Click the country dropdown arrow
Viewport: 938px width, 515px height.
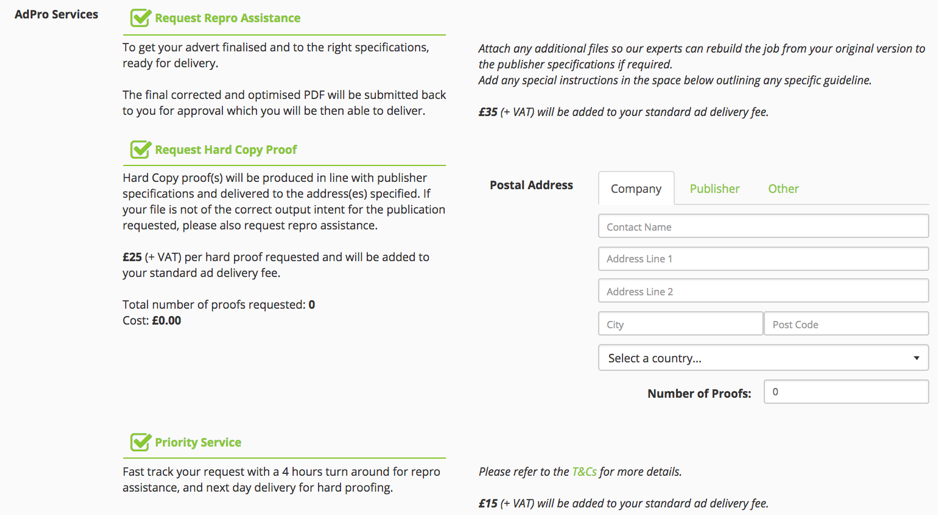point(916,358)
